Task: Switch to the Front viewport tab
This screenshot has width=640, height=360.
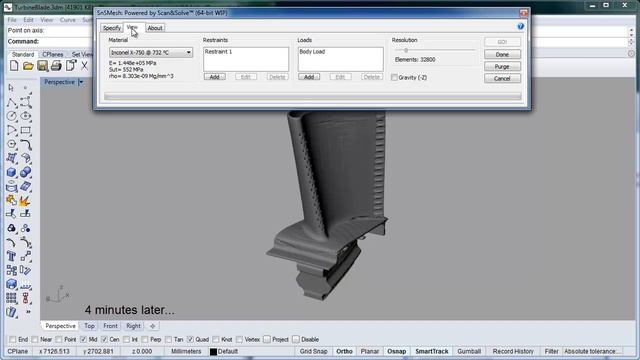Action: click(x=110, y=326)
